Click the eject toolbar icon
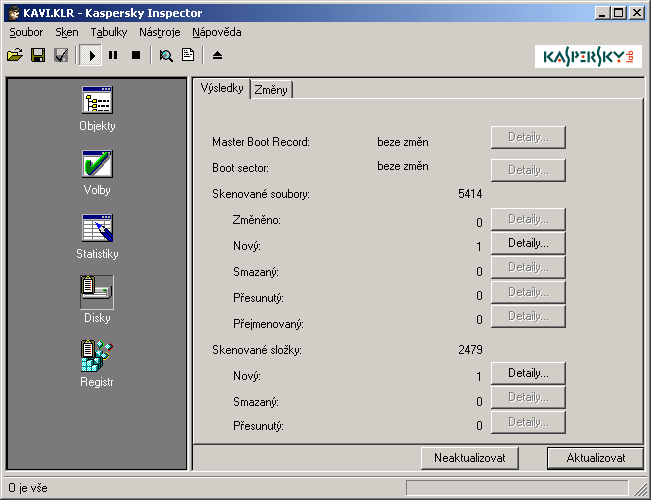The width and height of the screenshot is (651, 500). 218,55
